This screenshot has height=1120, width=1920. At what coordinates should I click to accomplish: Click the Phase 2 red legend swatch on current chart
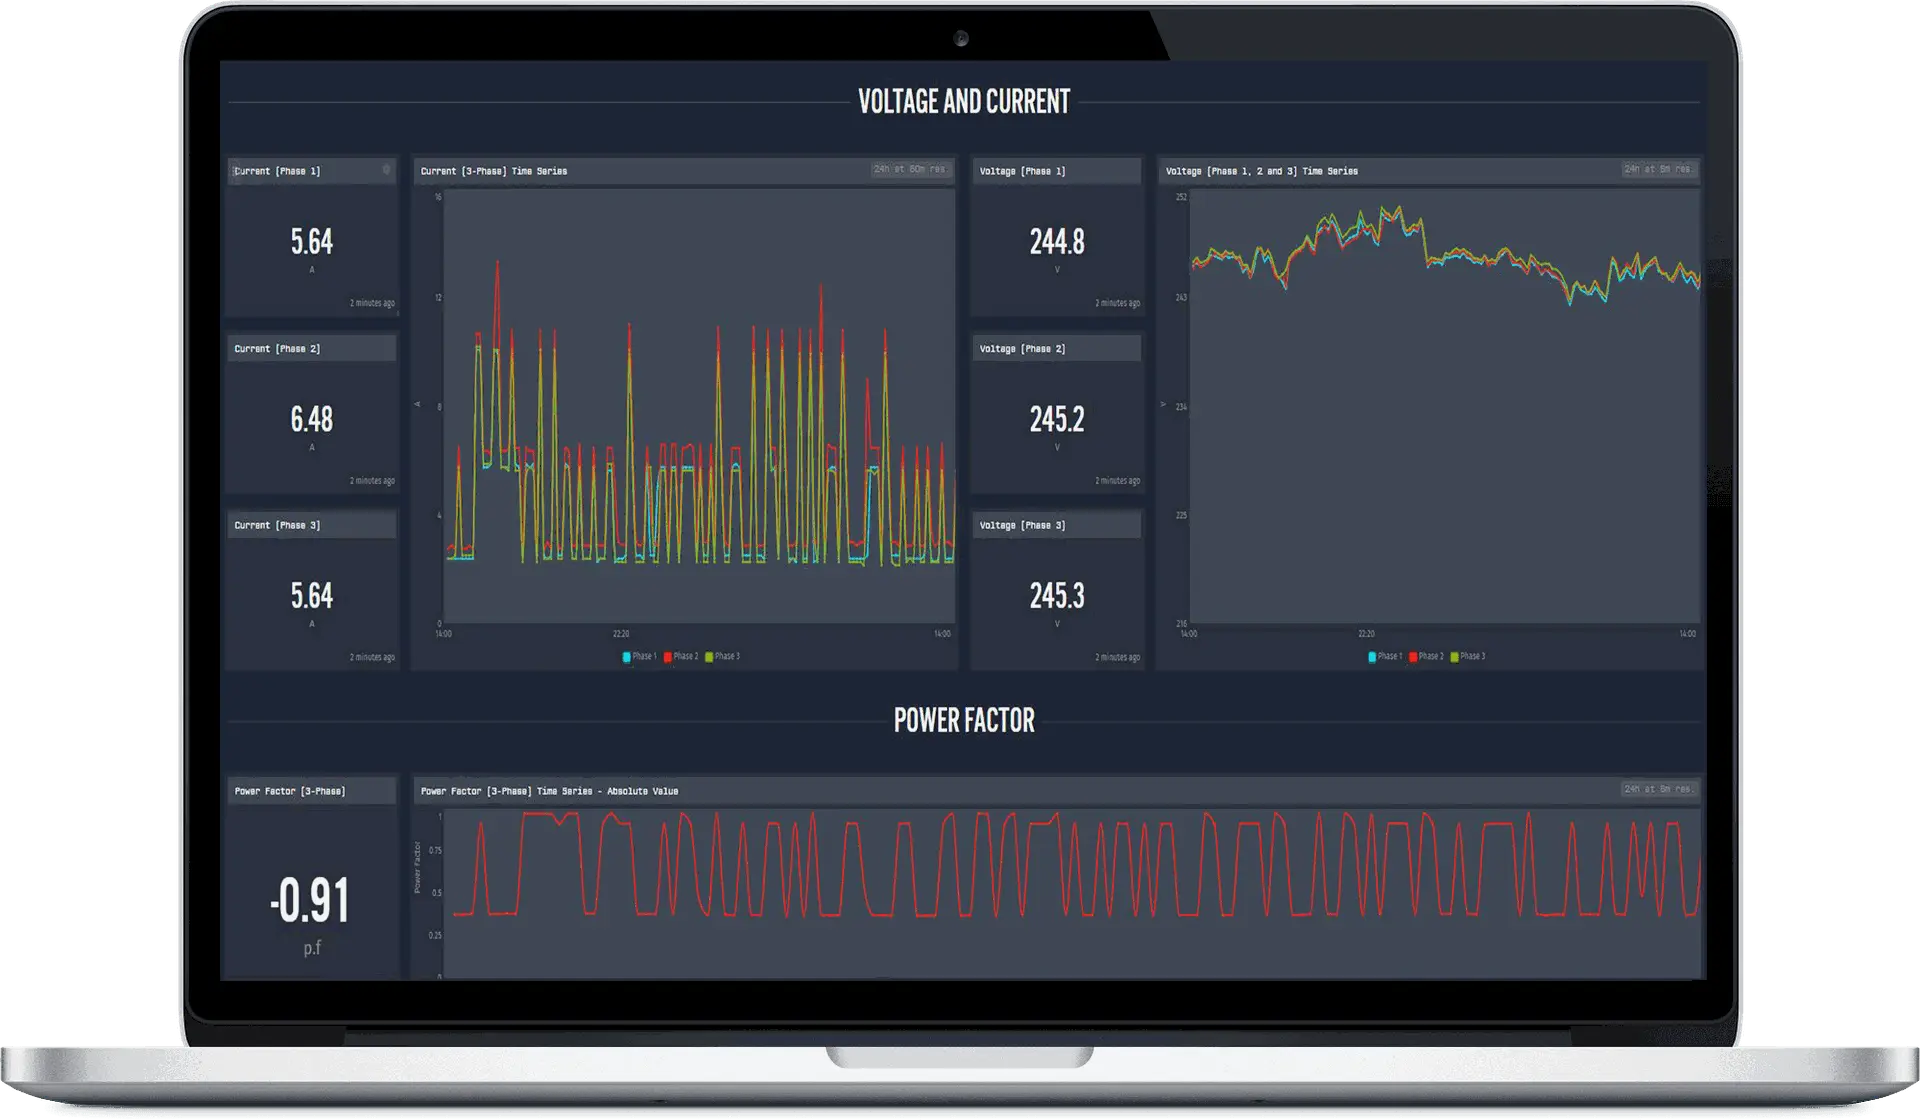(x=667, y=657)
